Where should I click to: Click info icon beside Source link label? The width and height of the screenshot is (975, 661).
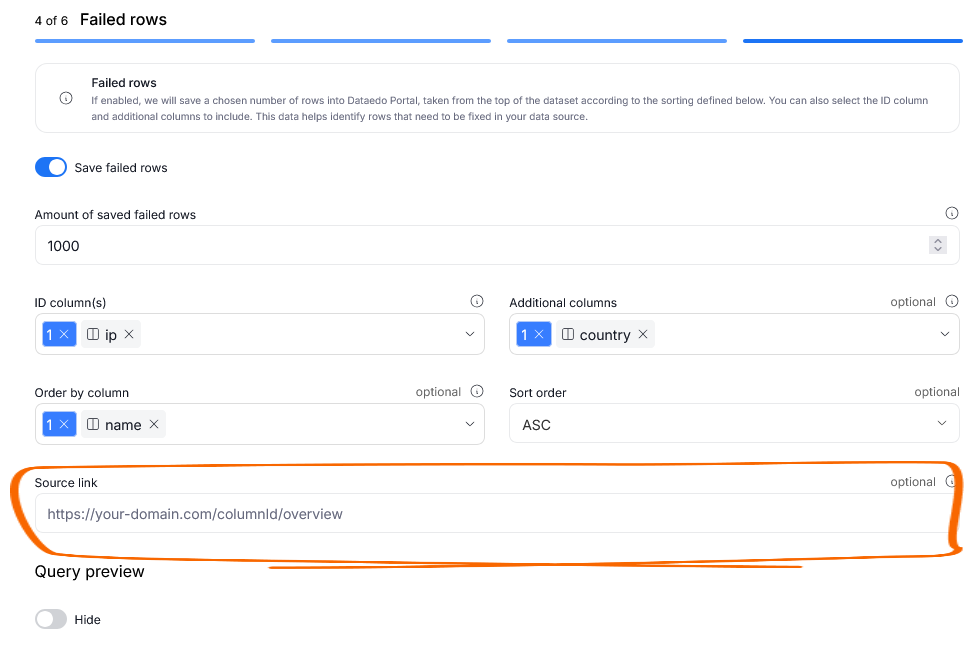[951, 482]
